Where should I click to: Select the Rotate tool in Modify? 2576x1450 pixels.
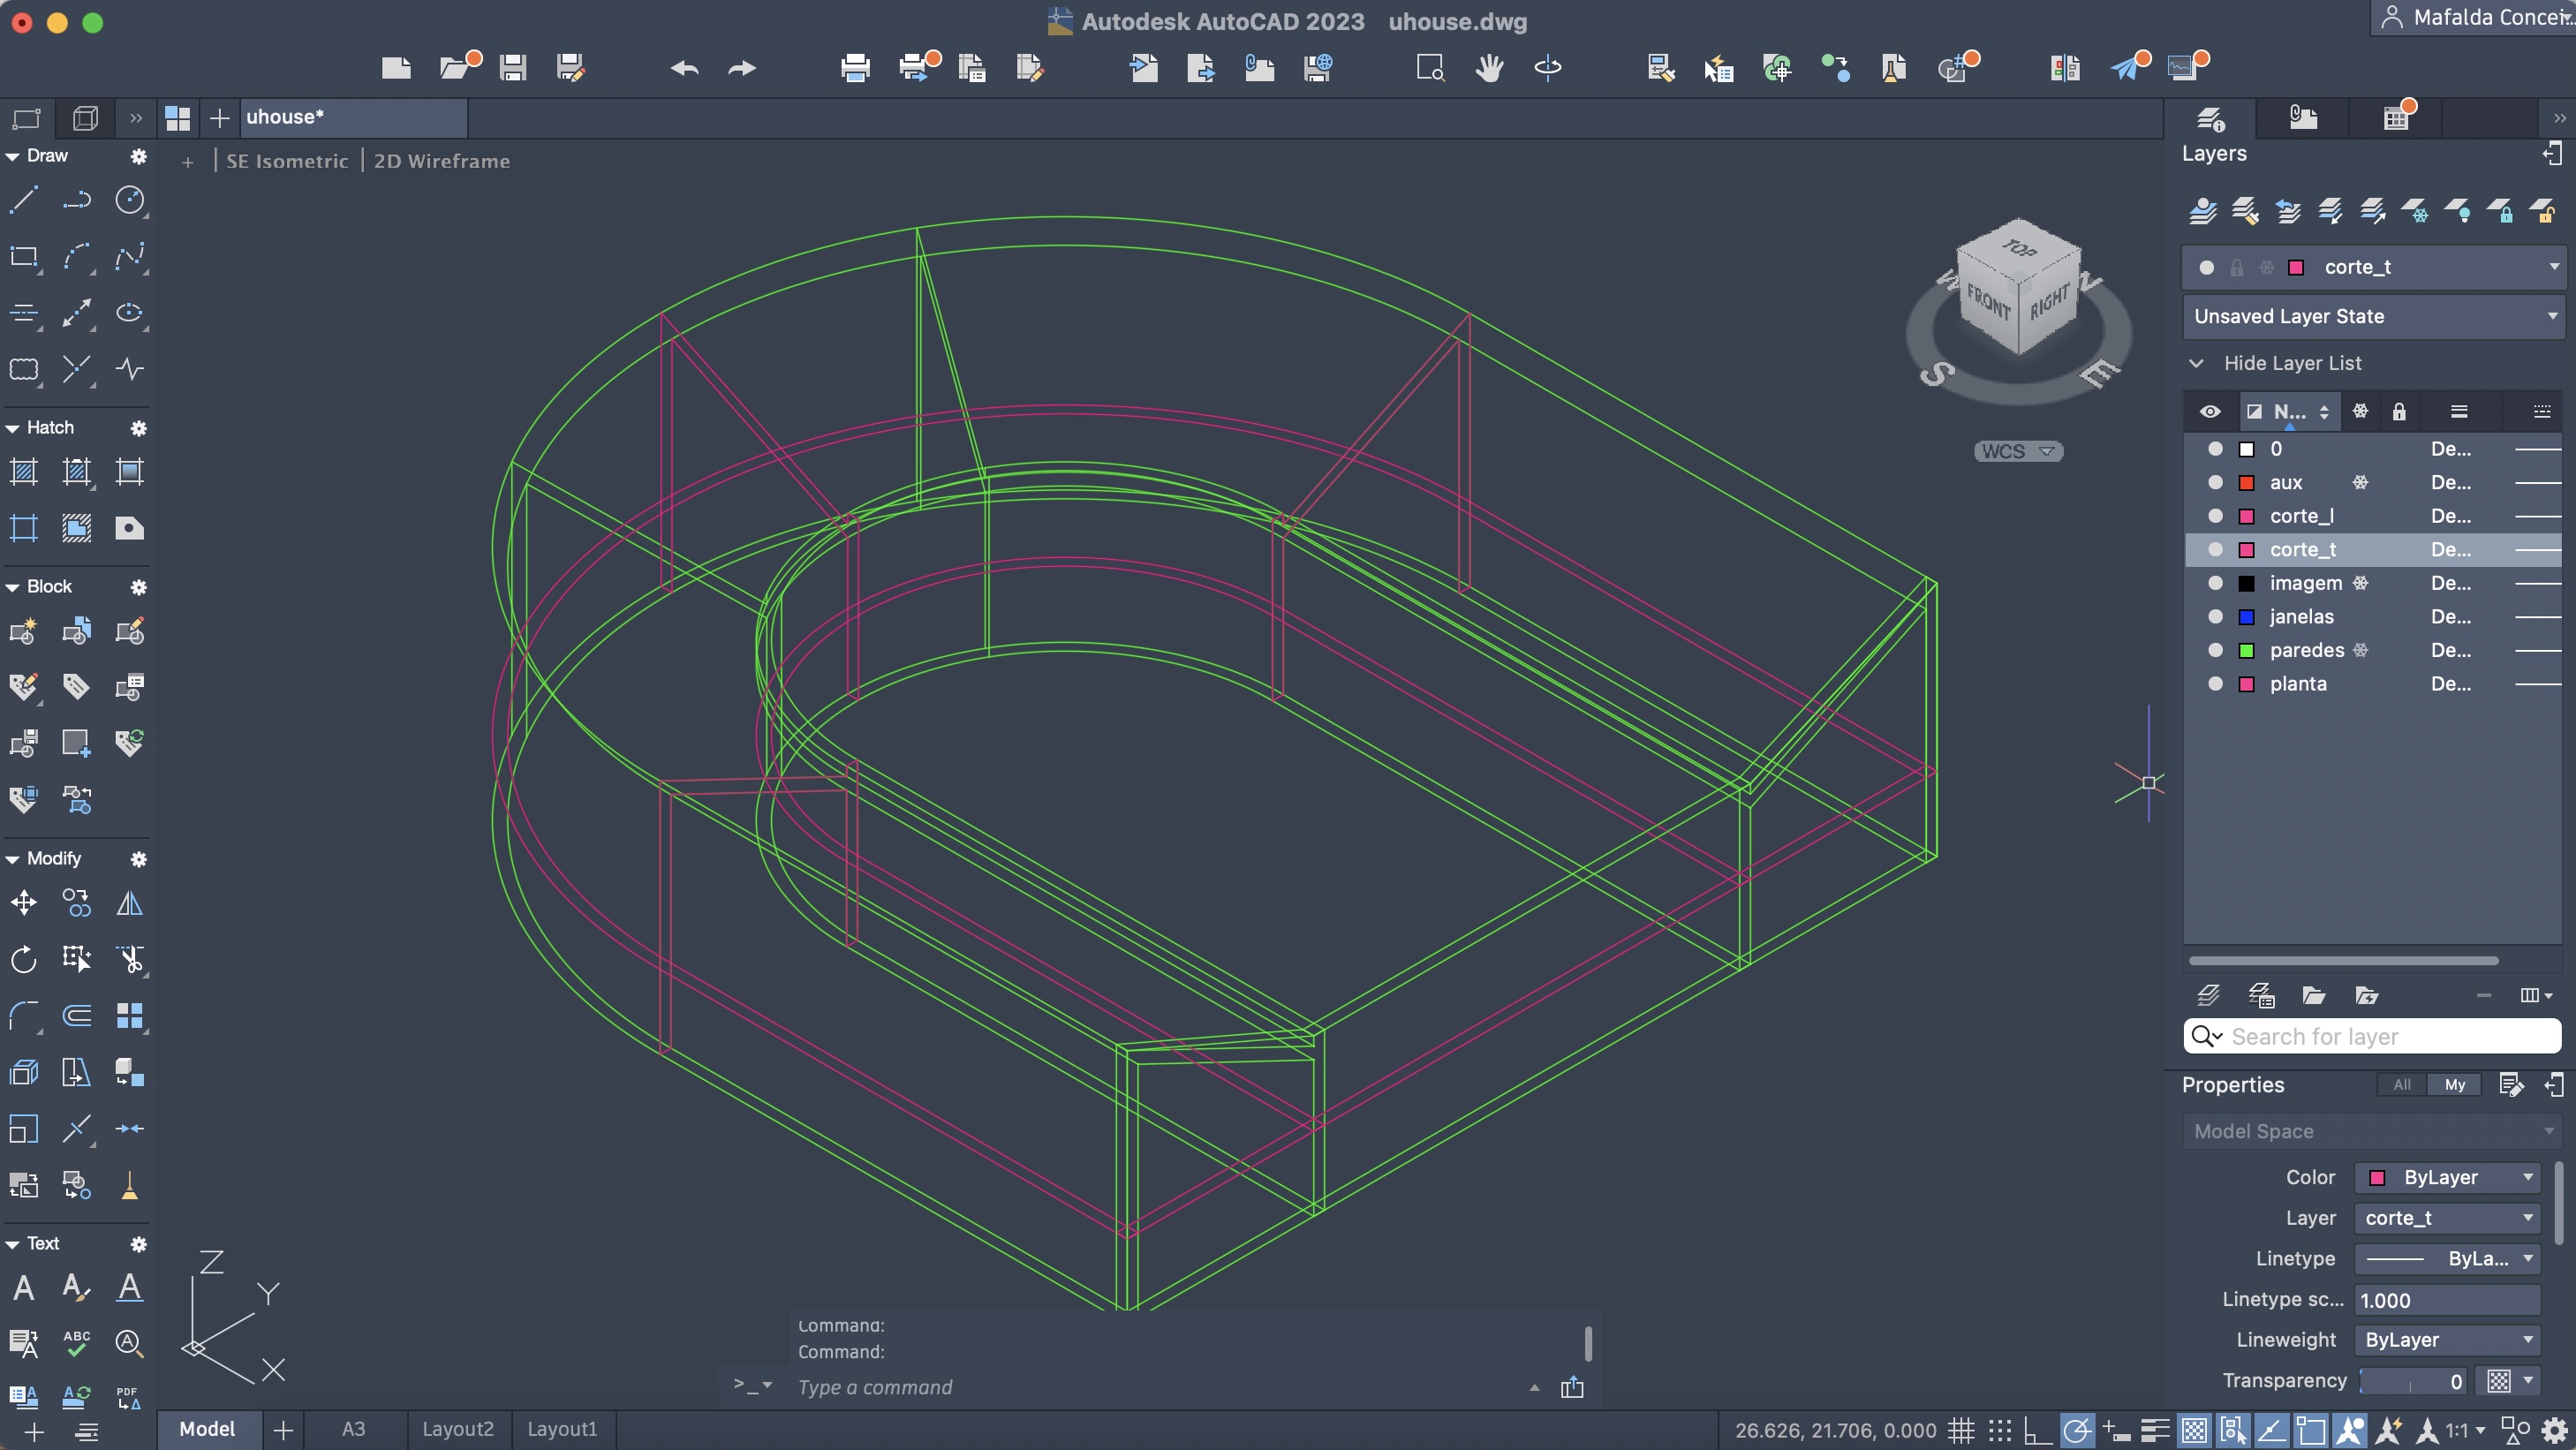point(23,960)
